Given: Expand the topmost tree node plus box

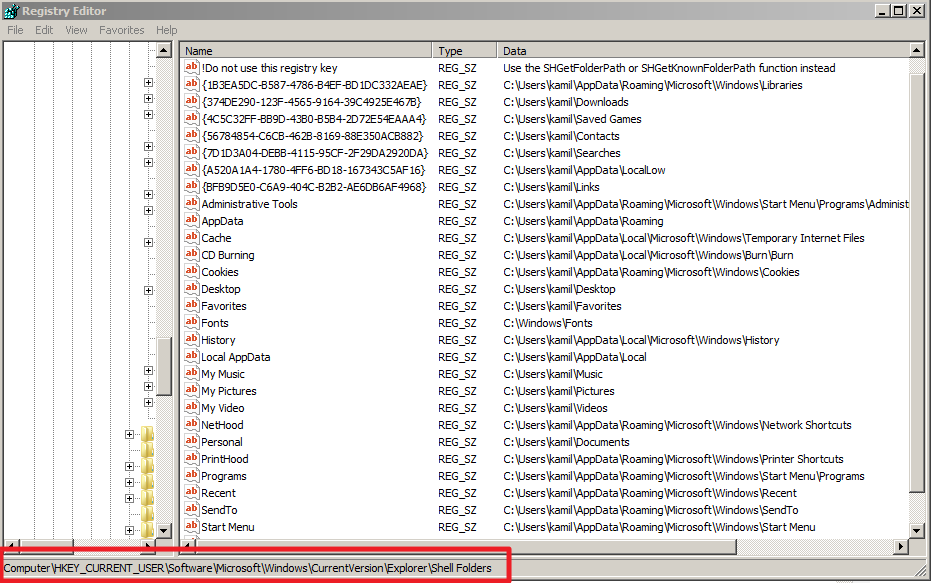Looking at the screenshot, I should [x=148, y=82].
